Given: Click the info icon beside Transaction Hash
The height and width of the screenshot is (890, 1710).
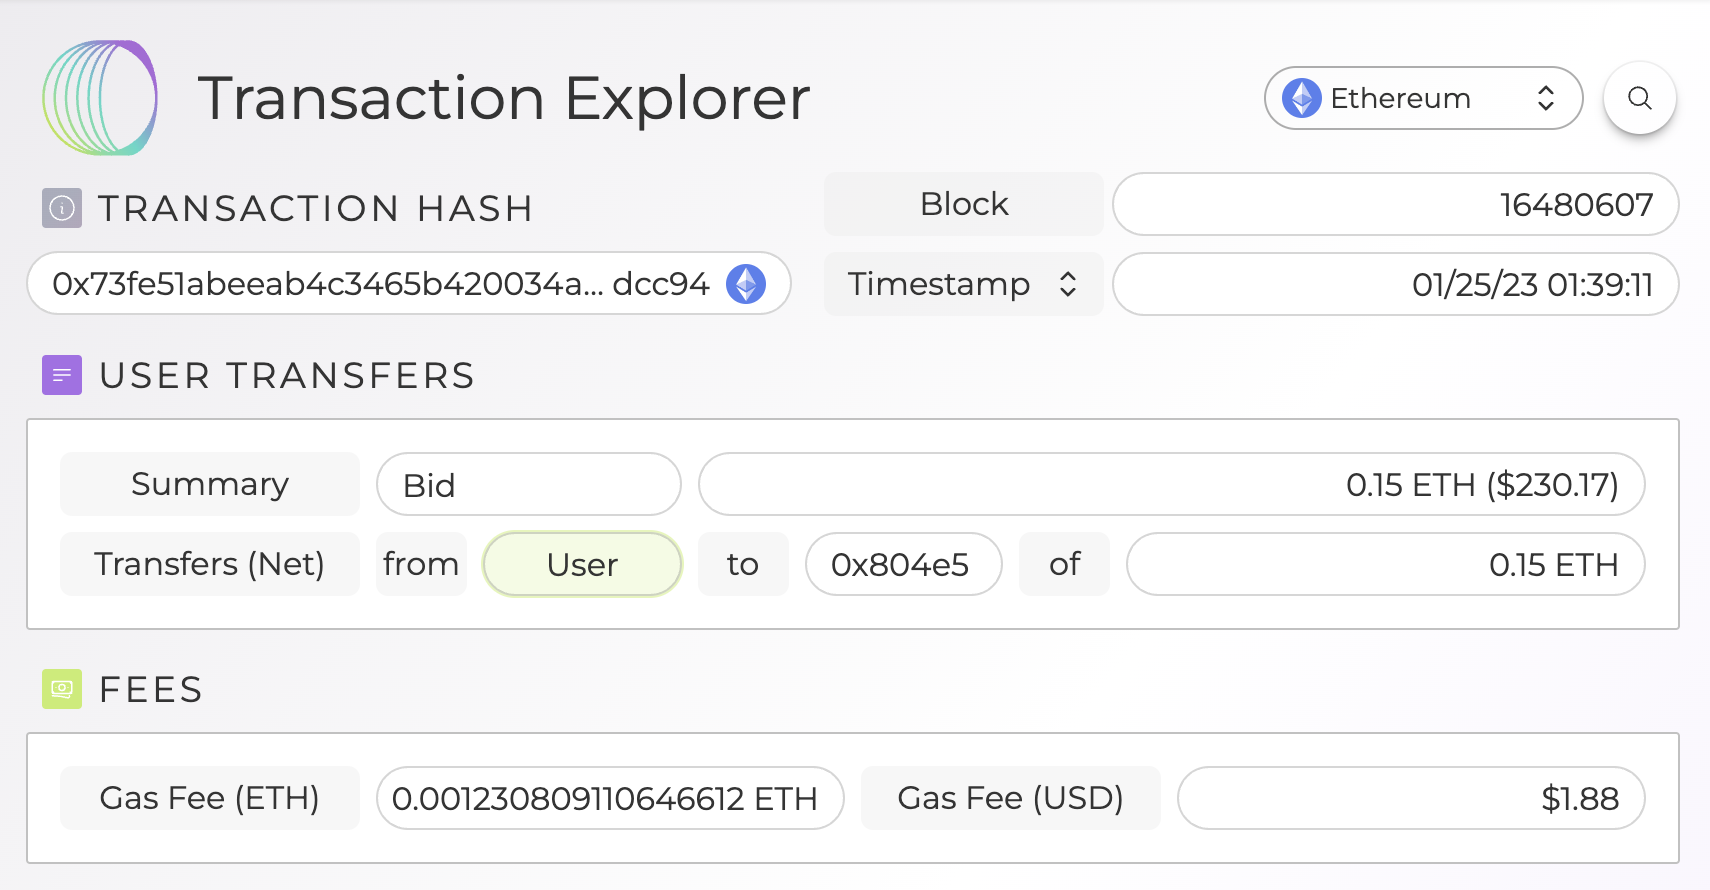Looking at the screenshot, I should (x=62, y=208).
